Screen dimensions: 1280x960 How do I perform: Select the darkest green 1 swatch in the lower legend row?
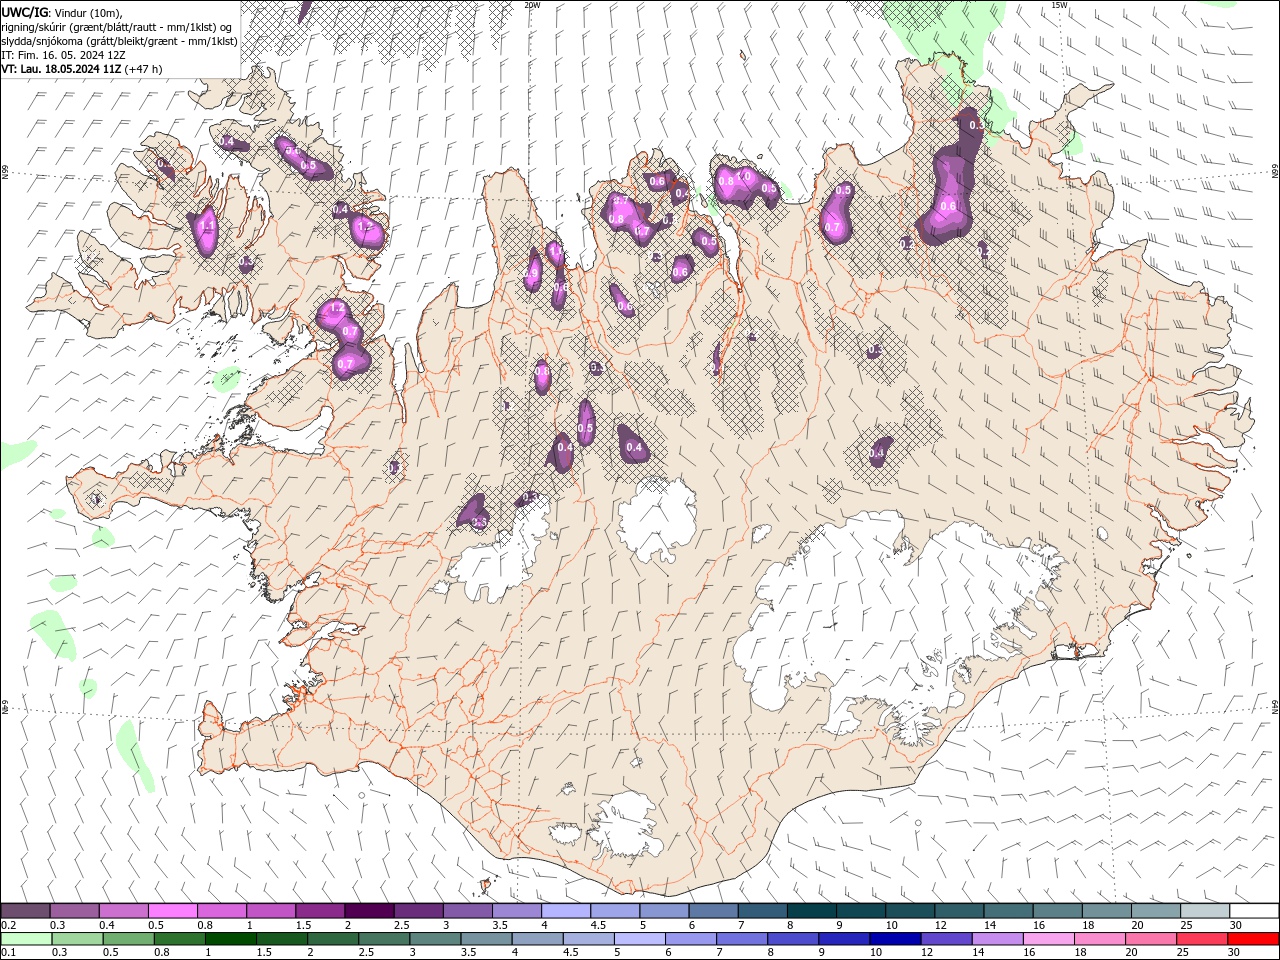coord(230,939)
